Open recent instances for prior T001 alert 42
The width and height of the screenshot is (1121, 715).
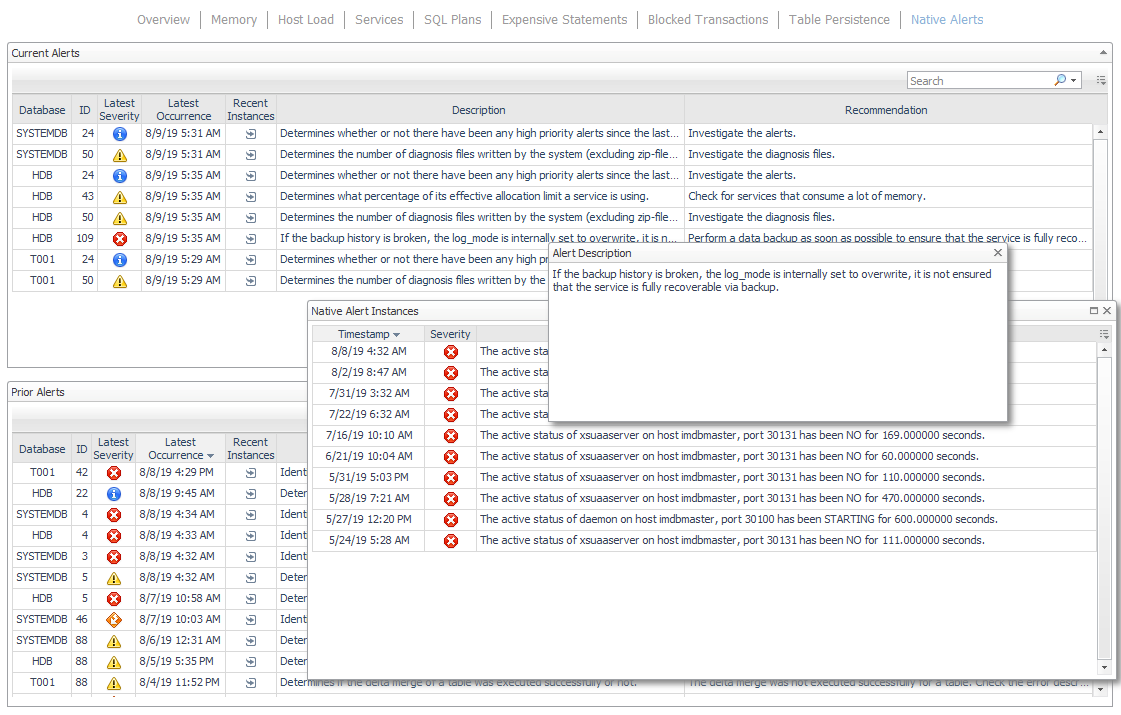[x=250, y=473]
